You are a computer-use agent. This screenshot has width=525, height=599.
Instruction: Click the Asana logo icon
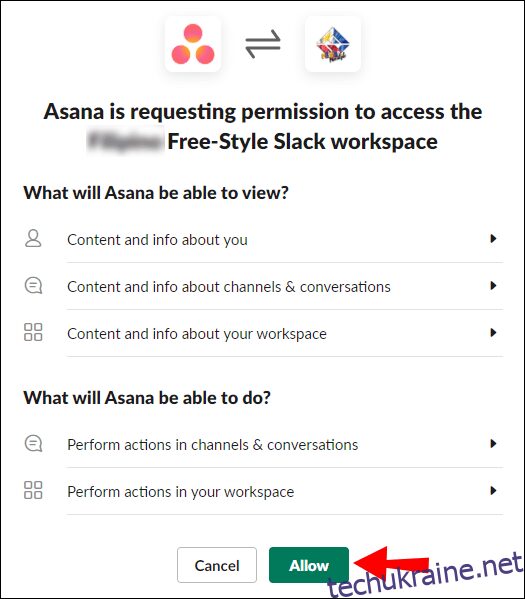coord(193,44)
